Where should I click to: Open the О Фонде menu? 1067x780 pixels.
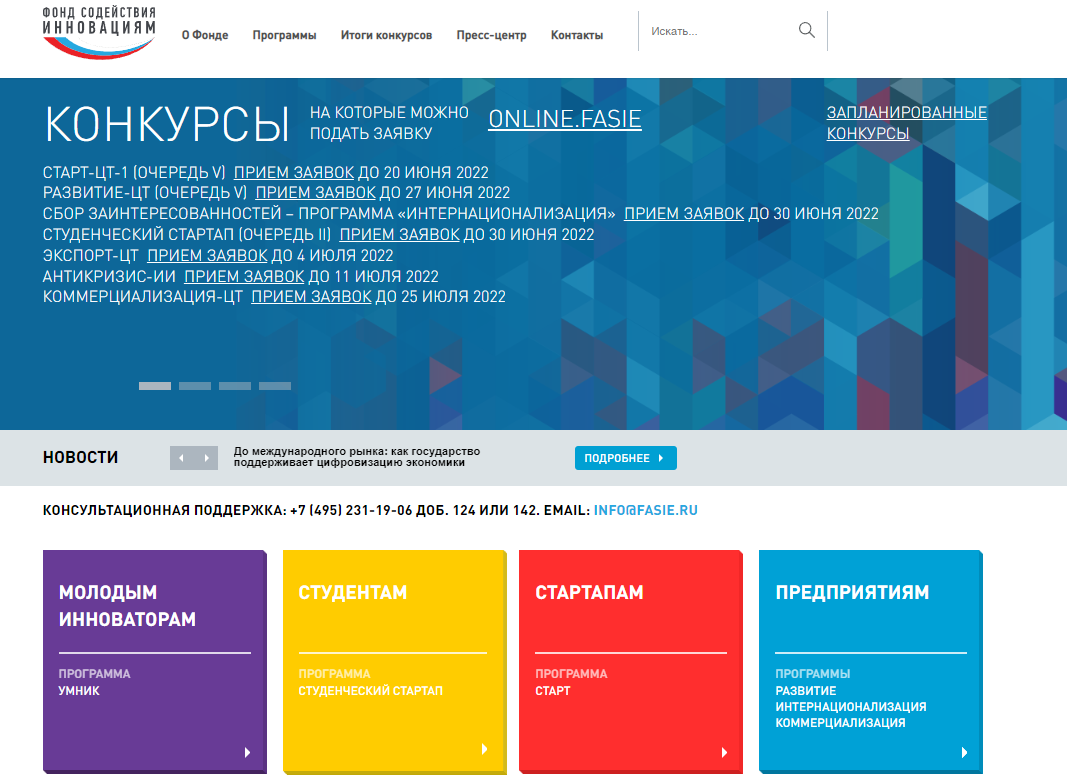coord(205,35)
